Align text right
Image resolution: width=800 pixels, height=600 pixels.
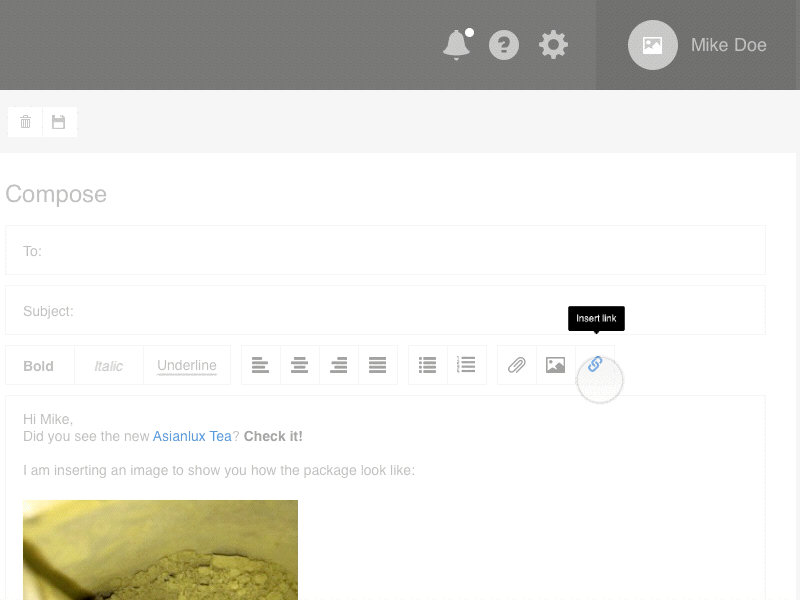pos(339,365)
